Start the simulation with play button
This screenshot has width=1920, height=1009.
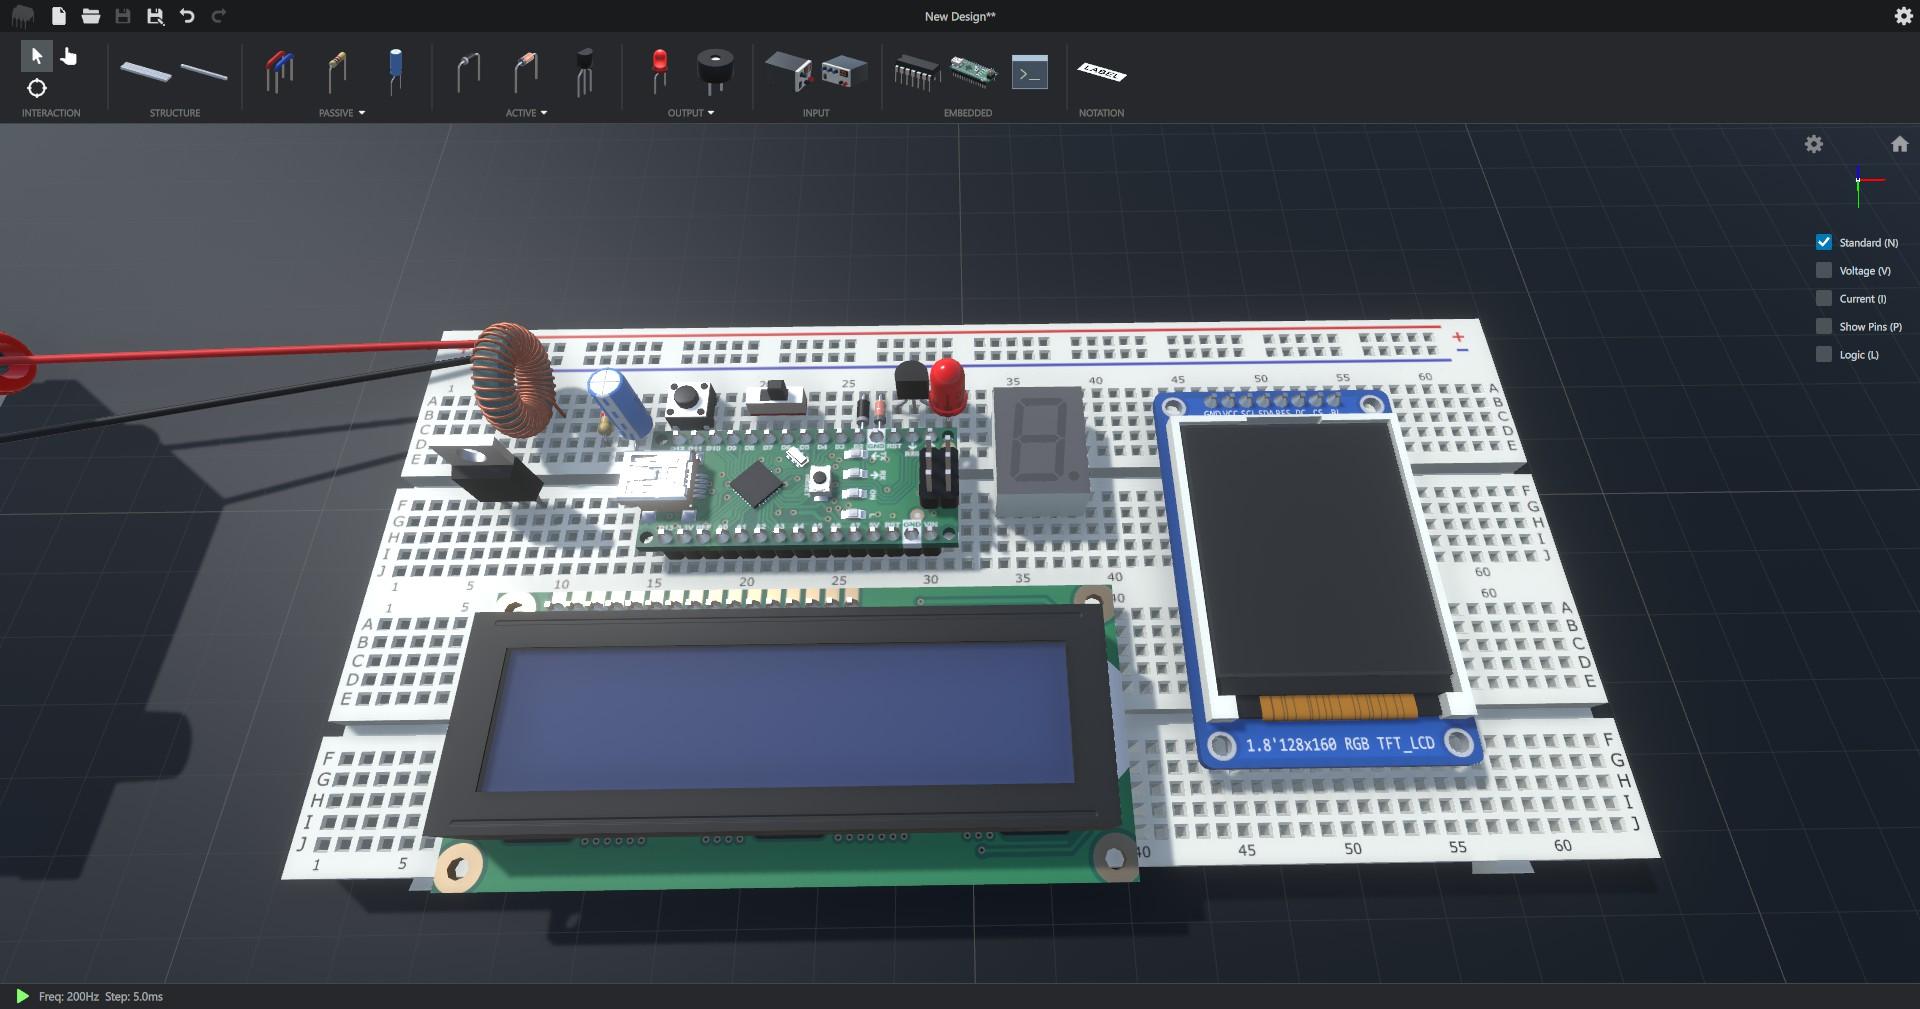[x=22, y=996]
